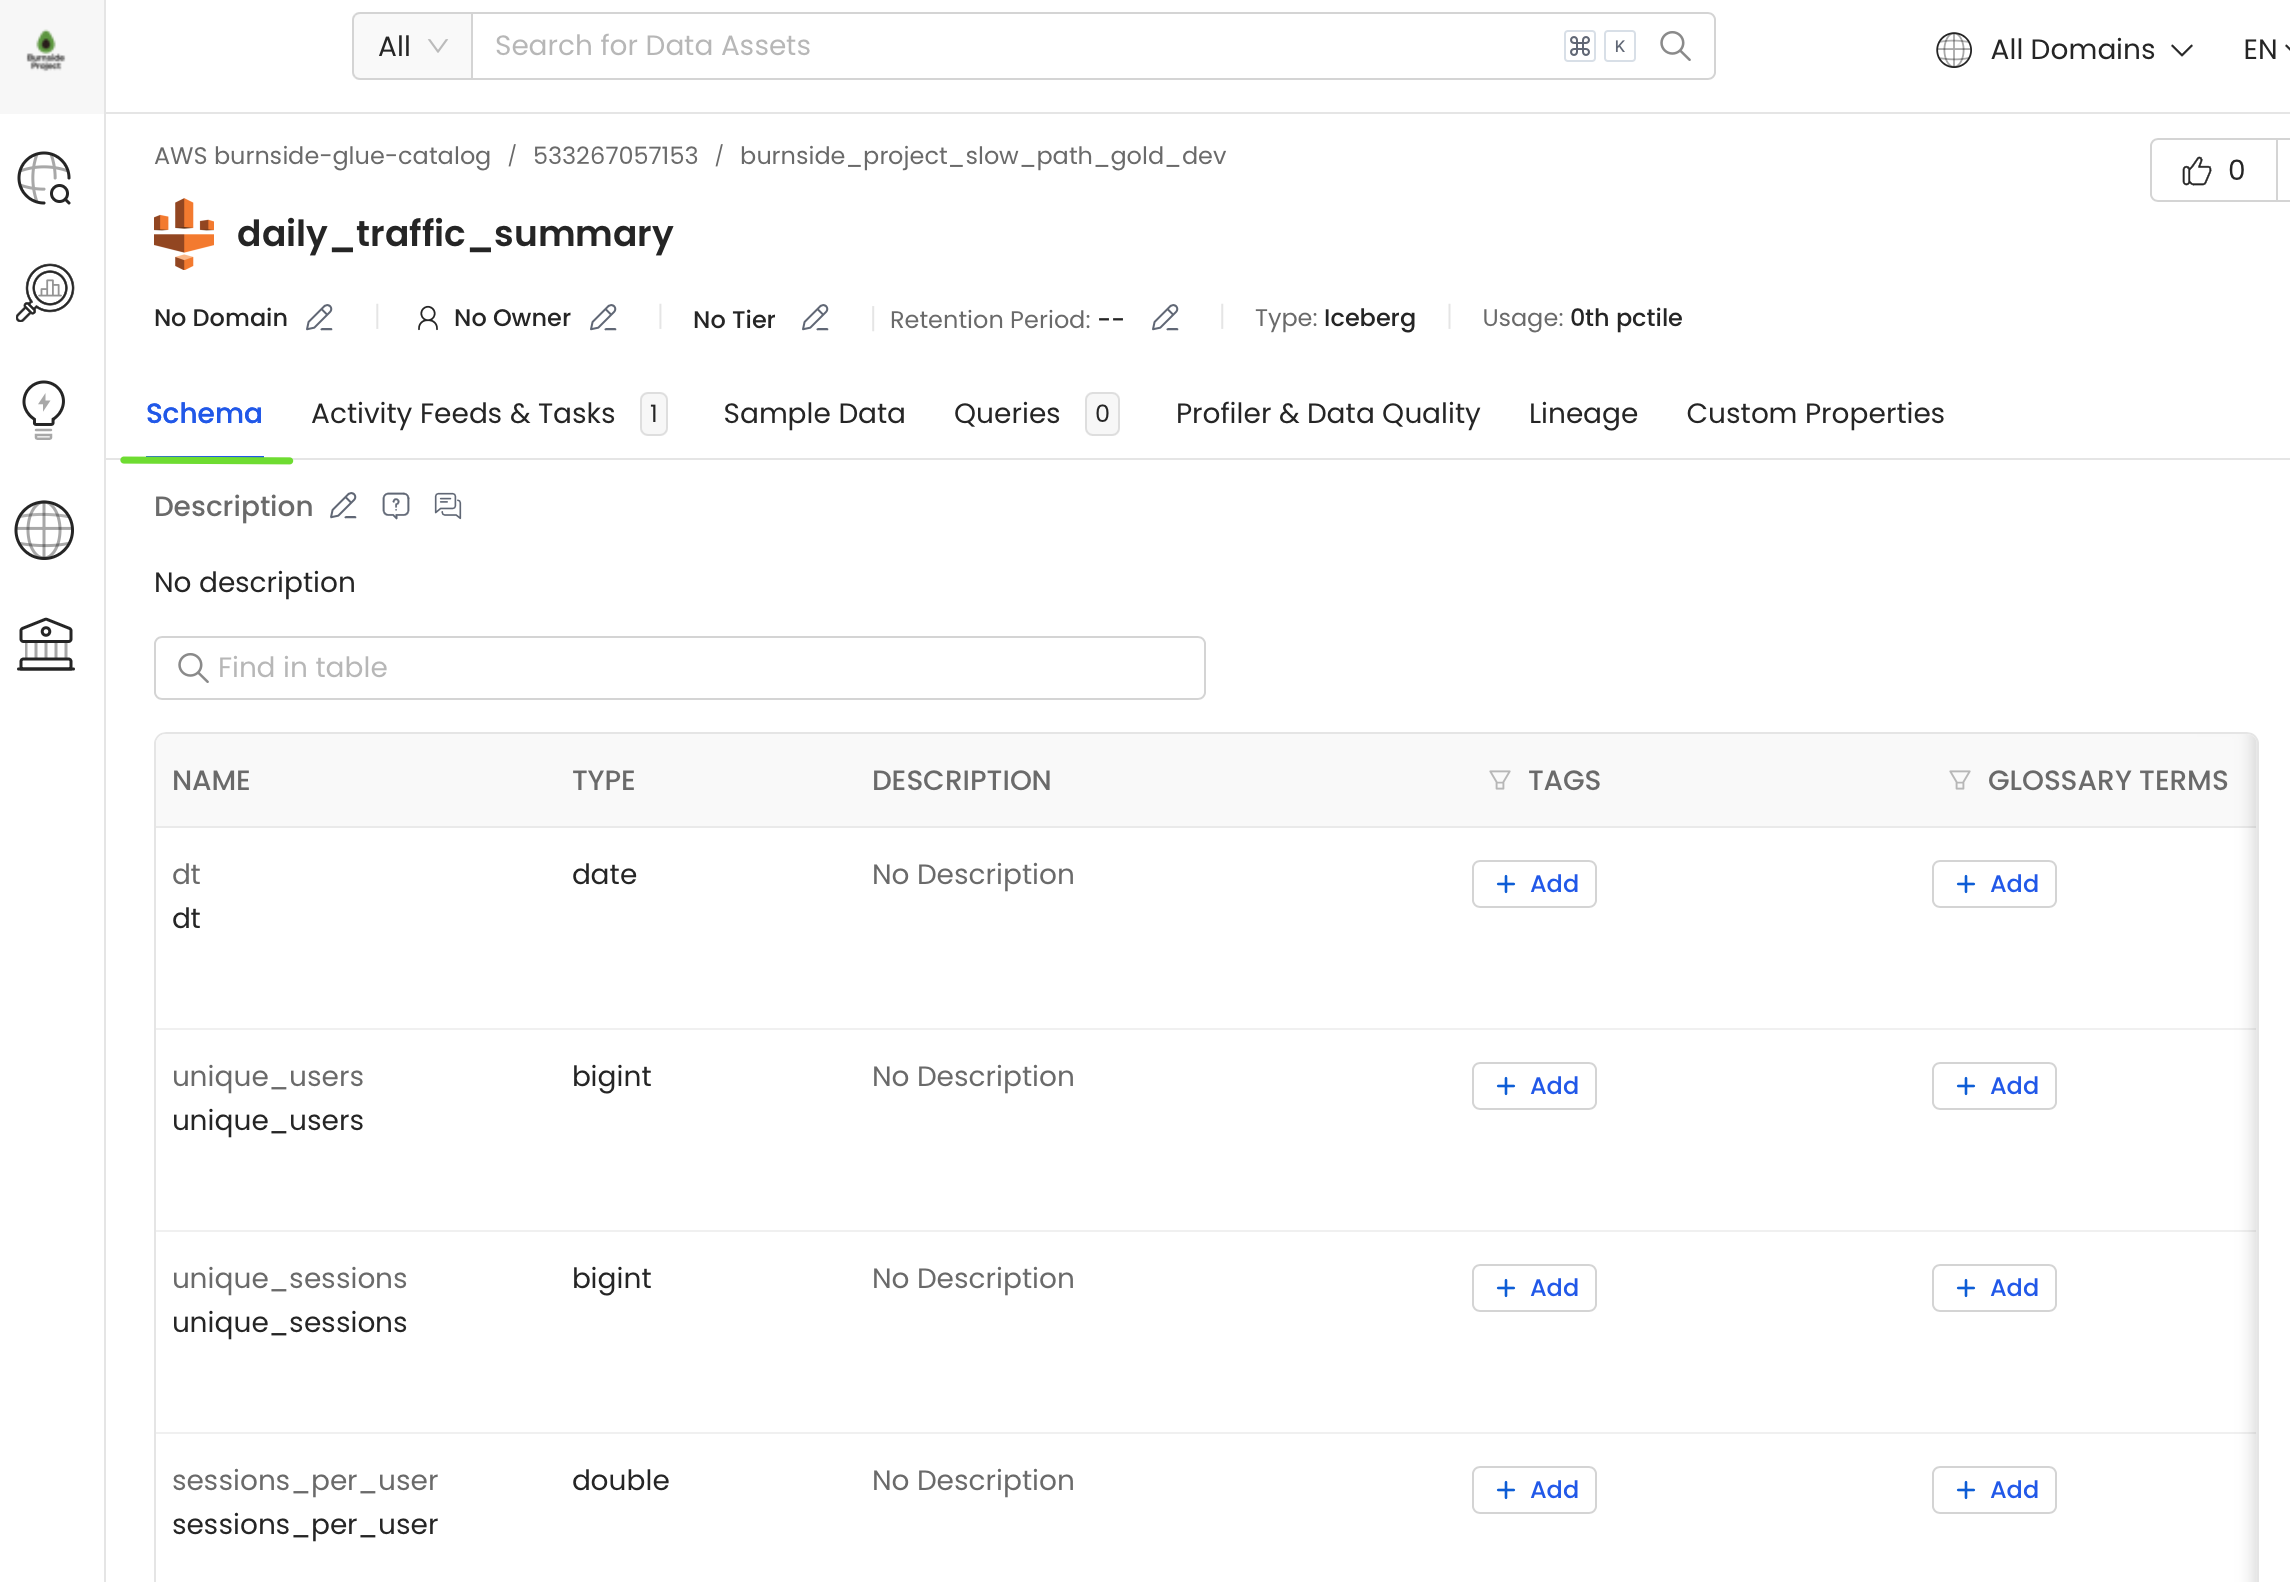This screenshot has height=1582, width=2290.
Task: Expand the All search category dropdown
Action: pyautogui.click(x=412, y=46)
